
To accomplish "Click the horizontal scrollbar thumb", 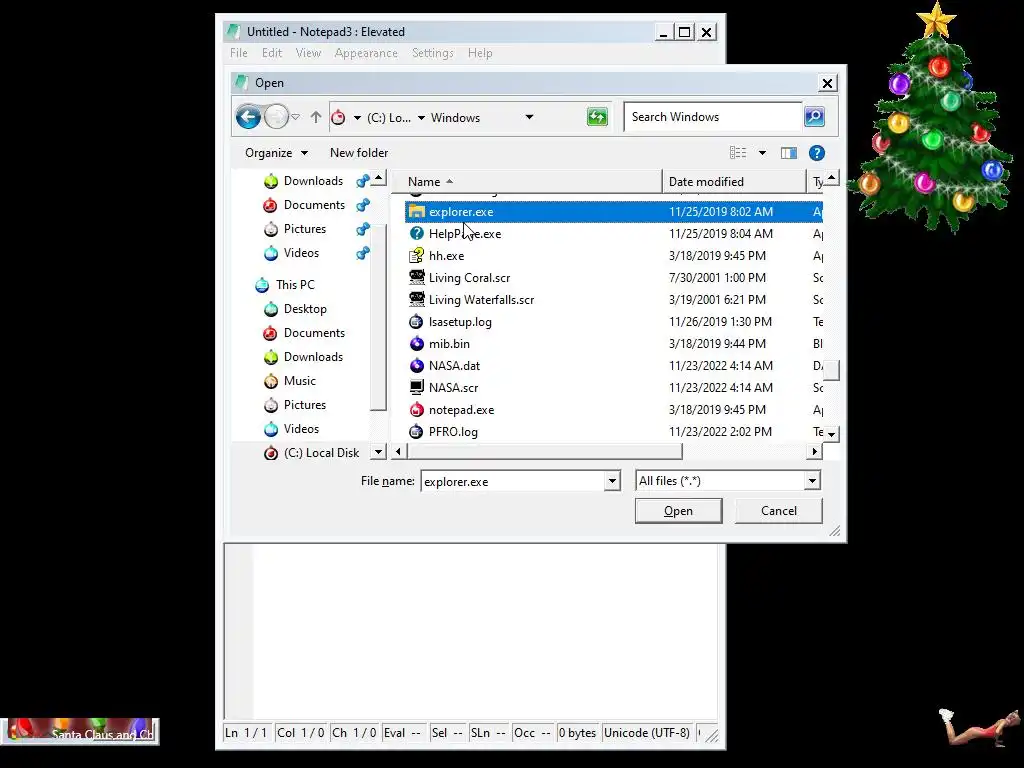I will (x=544, y=451).
